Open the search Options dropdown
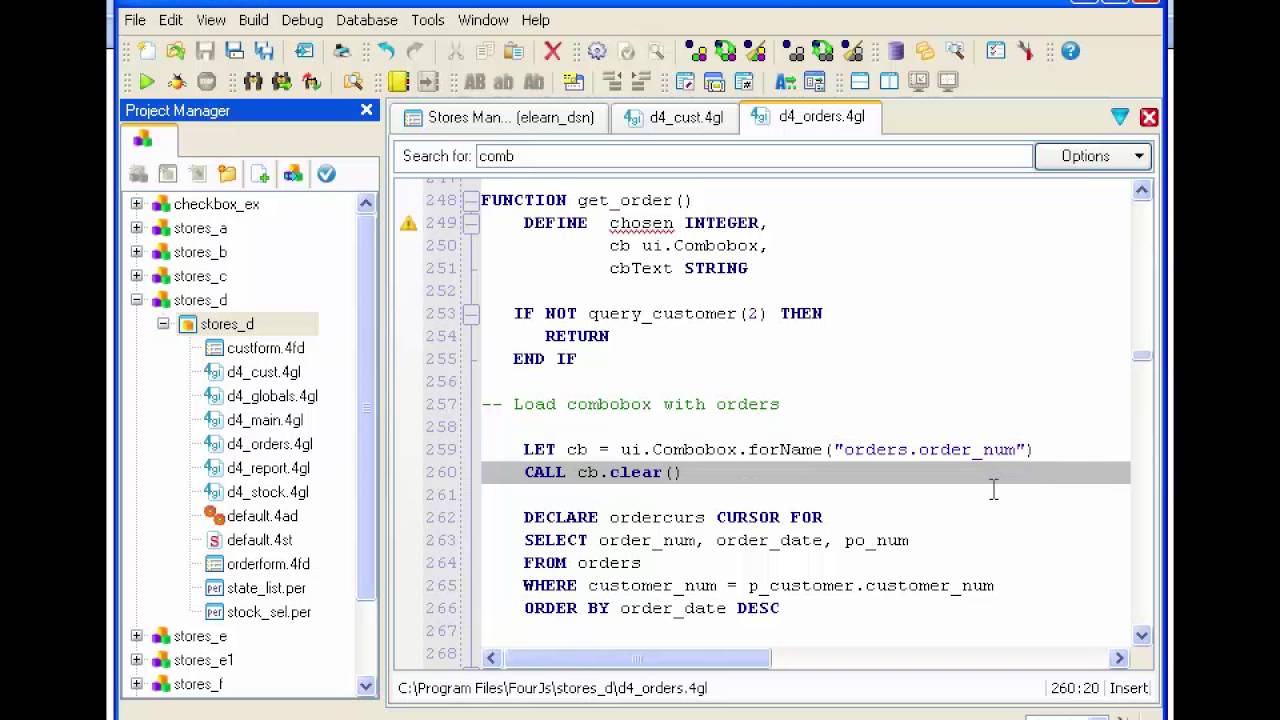The image size is (1280, 720). click(1093, 156)
